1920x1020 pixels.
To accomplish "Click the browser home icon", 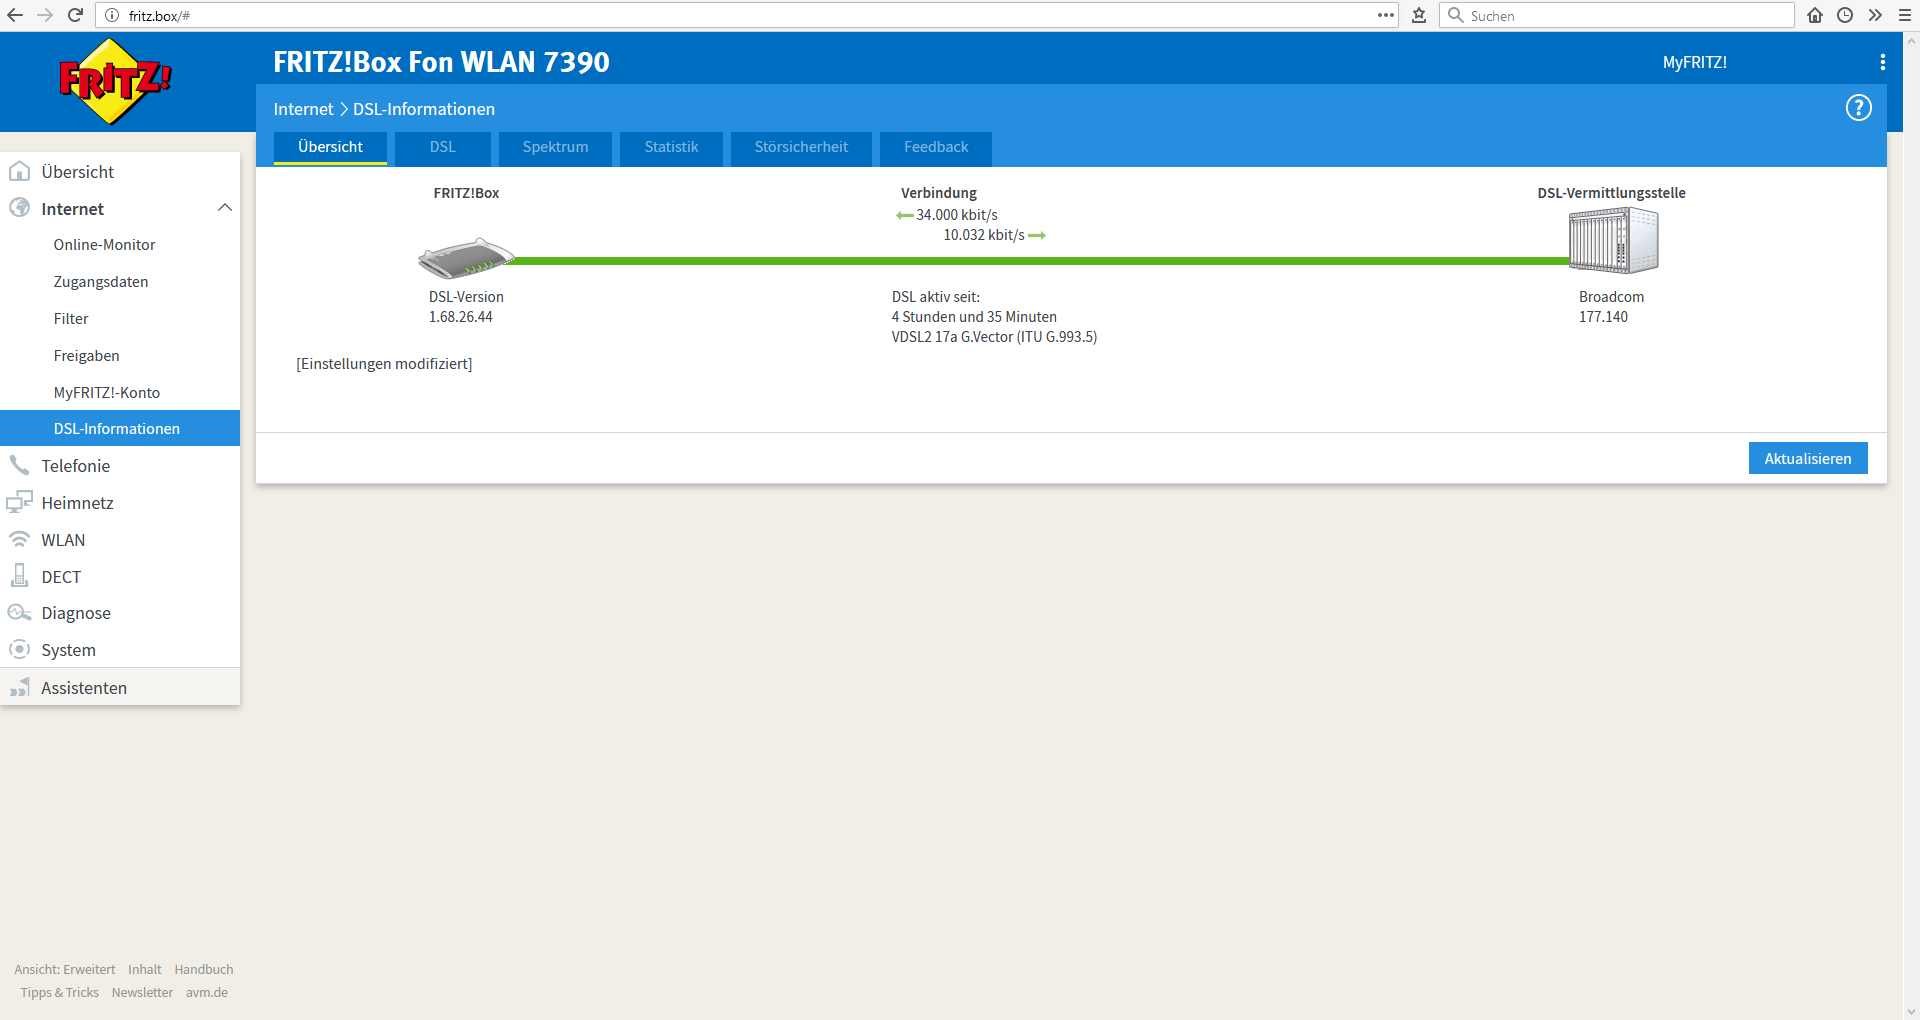I will (x=1815, y=15).
